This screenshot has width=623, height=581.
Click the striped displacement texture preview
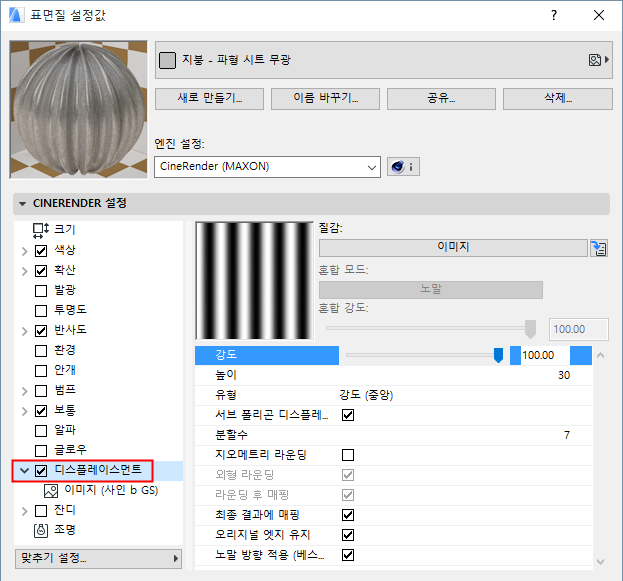(254, 281)
